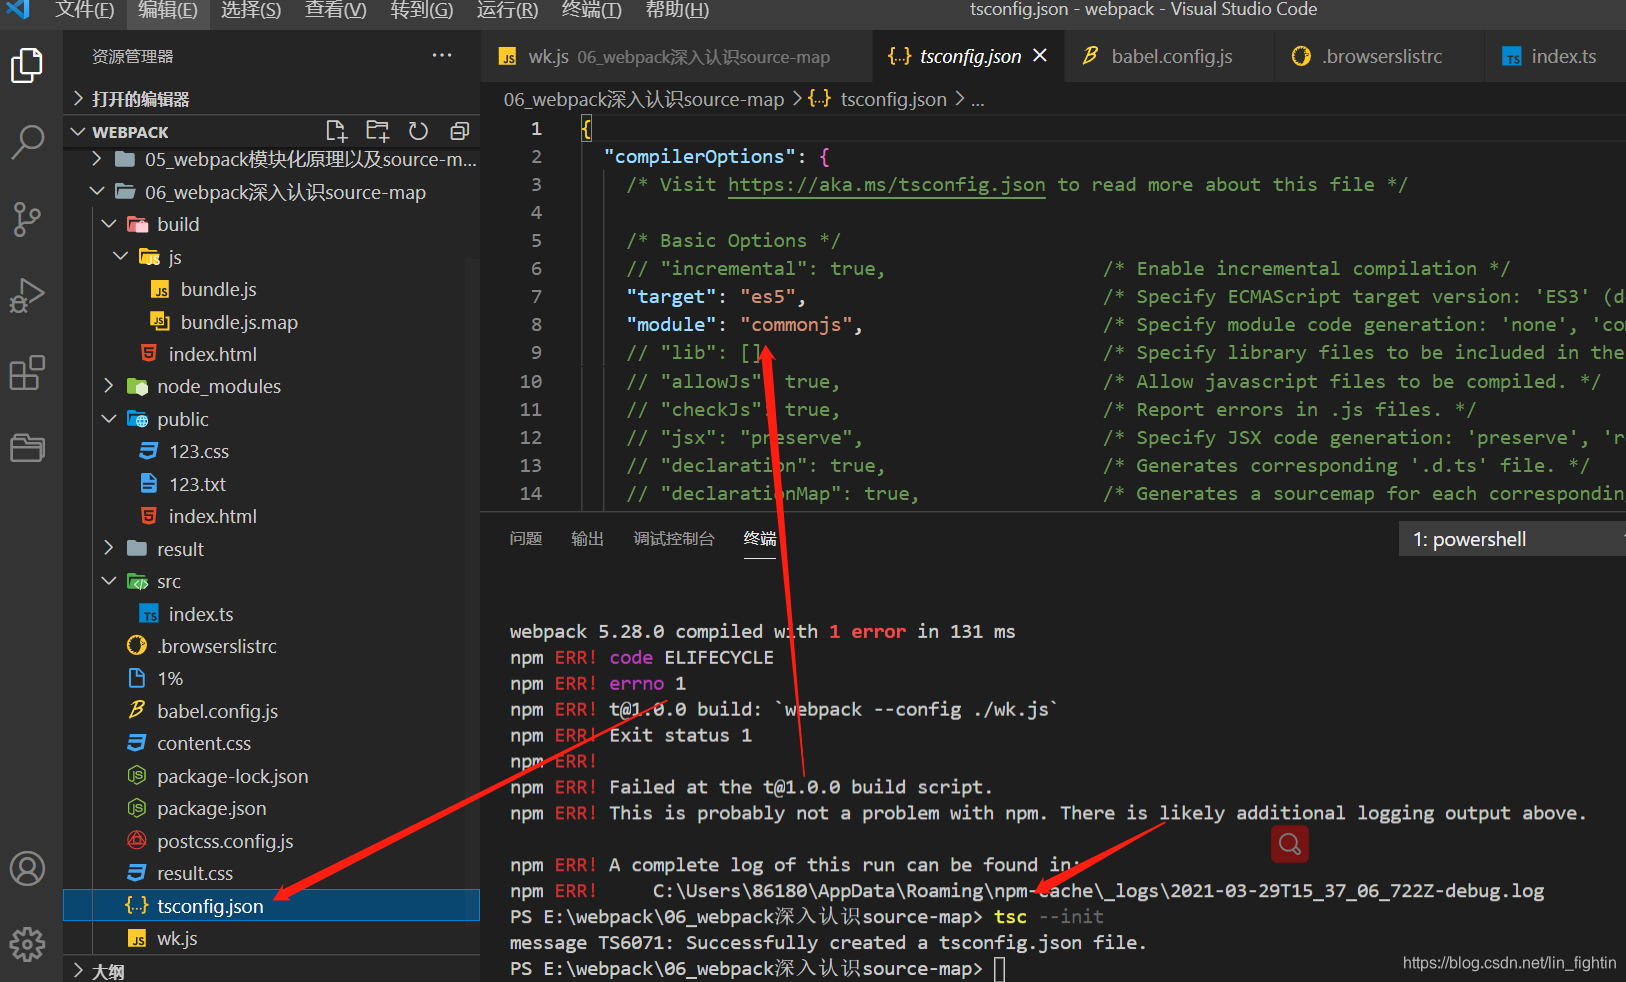Select tsconfig.json in Explorer

click(x=271, y=905)
